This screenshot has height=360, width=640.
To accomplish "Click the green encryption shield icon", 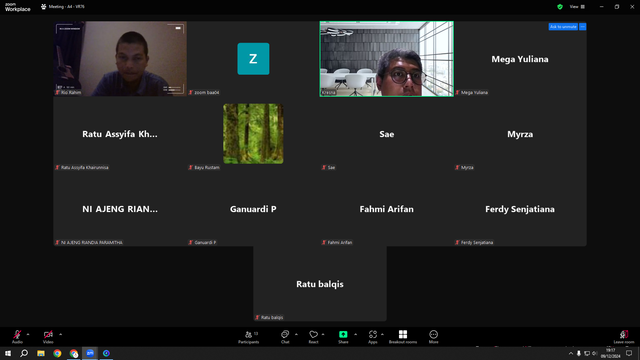I will pyautogui.click(x=560, y=7).
